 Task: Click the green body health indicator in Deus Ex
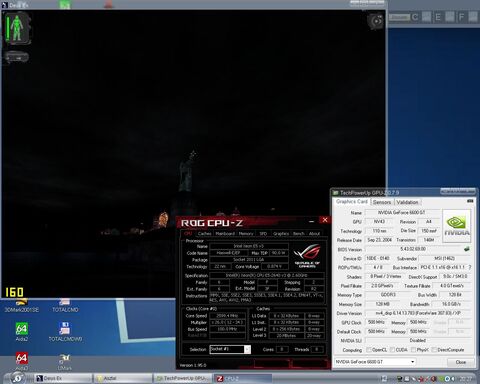pyautogui.click(x=17, y=28)
